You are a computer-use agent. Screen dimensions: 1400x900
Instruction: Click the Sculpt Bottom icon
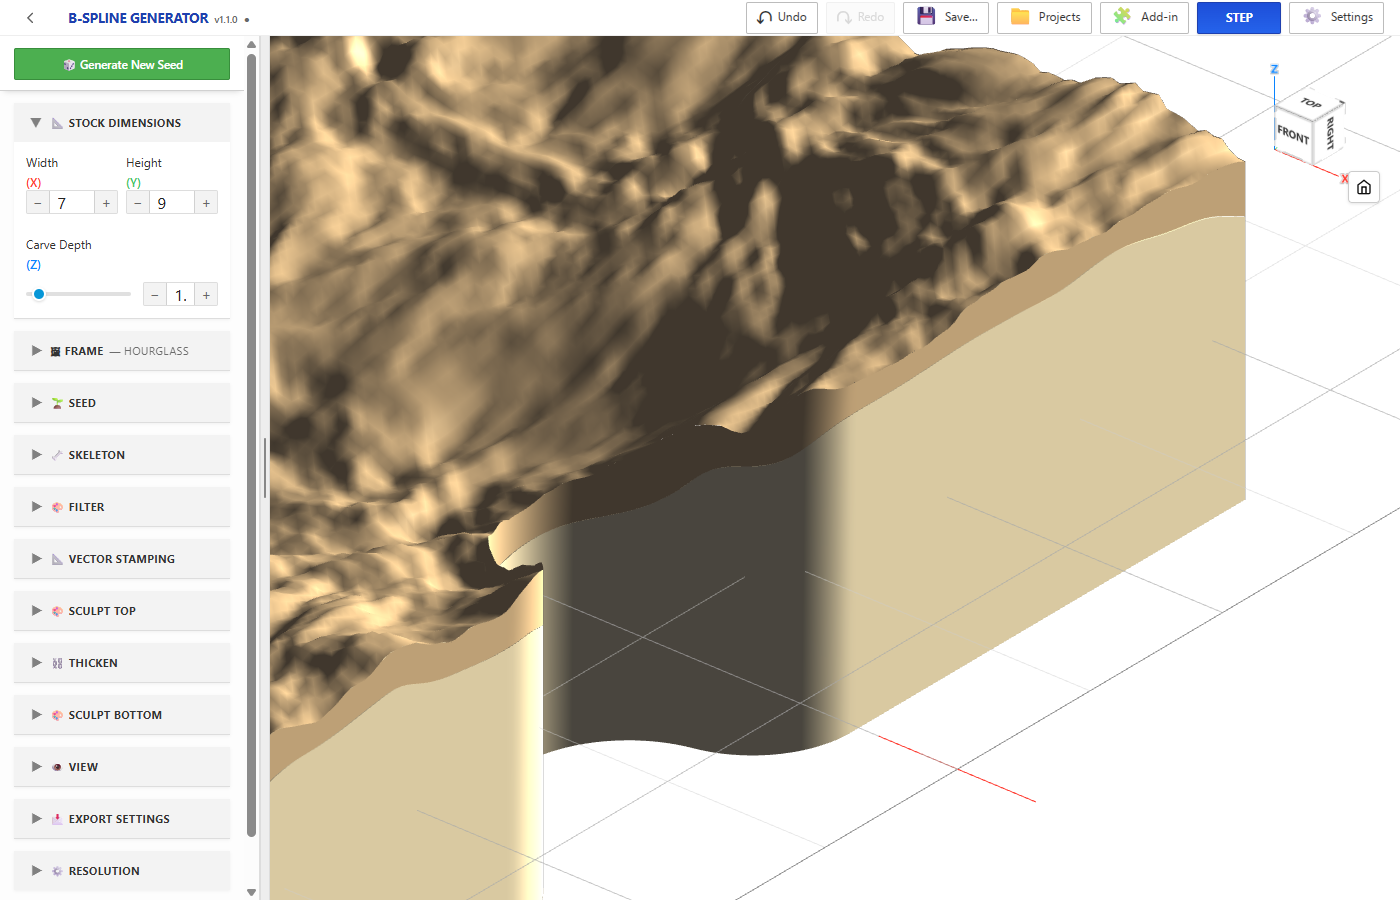(57, 715)
